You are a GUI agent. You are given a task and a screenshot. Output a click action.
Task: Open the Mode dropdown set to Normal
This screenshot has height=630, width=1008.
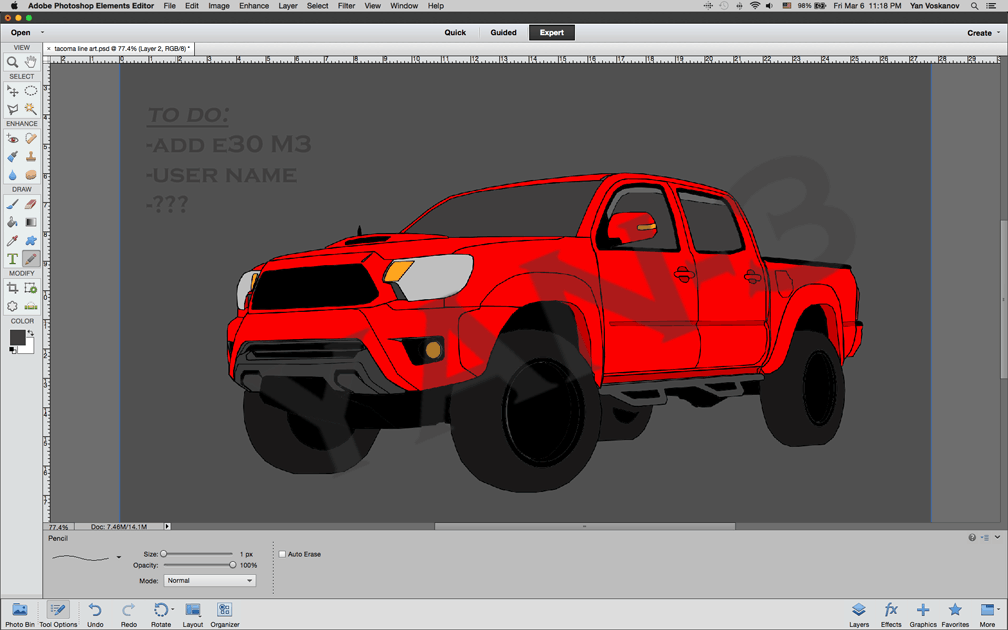pos(210,580)
